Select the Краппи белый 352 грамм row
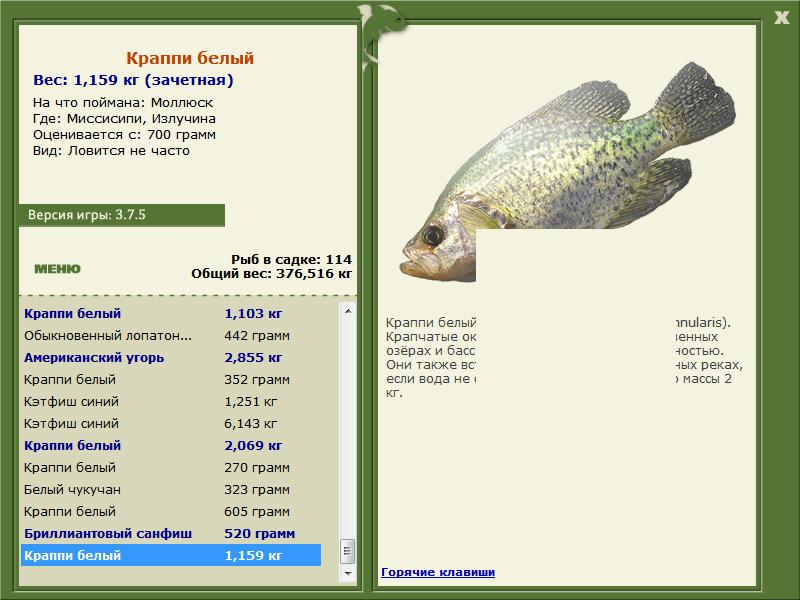 [171, 380]
